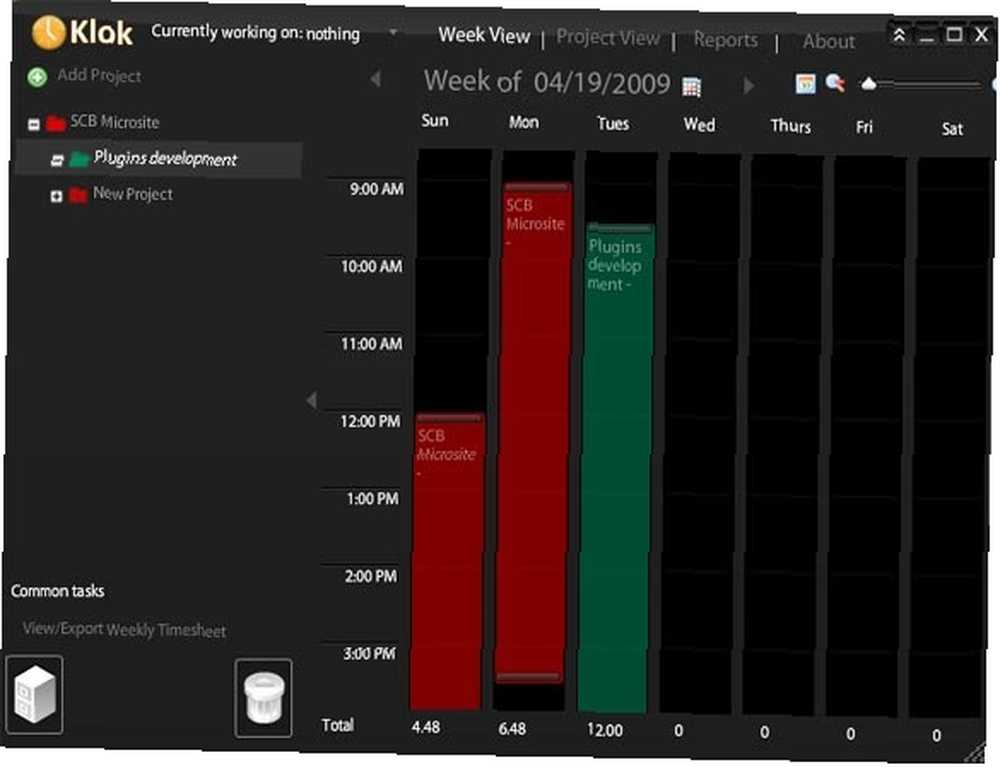Screen dimensions: 1000x767
Task: Click the 3:00 PM time label
Action: [x=369, y=654]
